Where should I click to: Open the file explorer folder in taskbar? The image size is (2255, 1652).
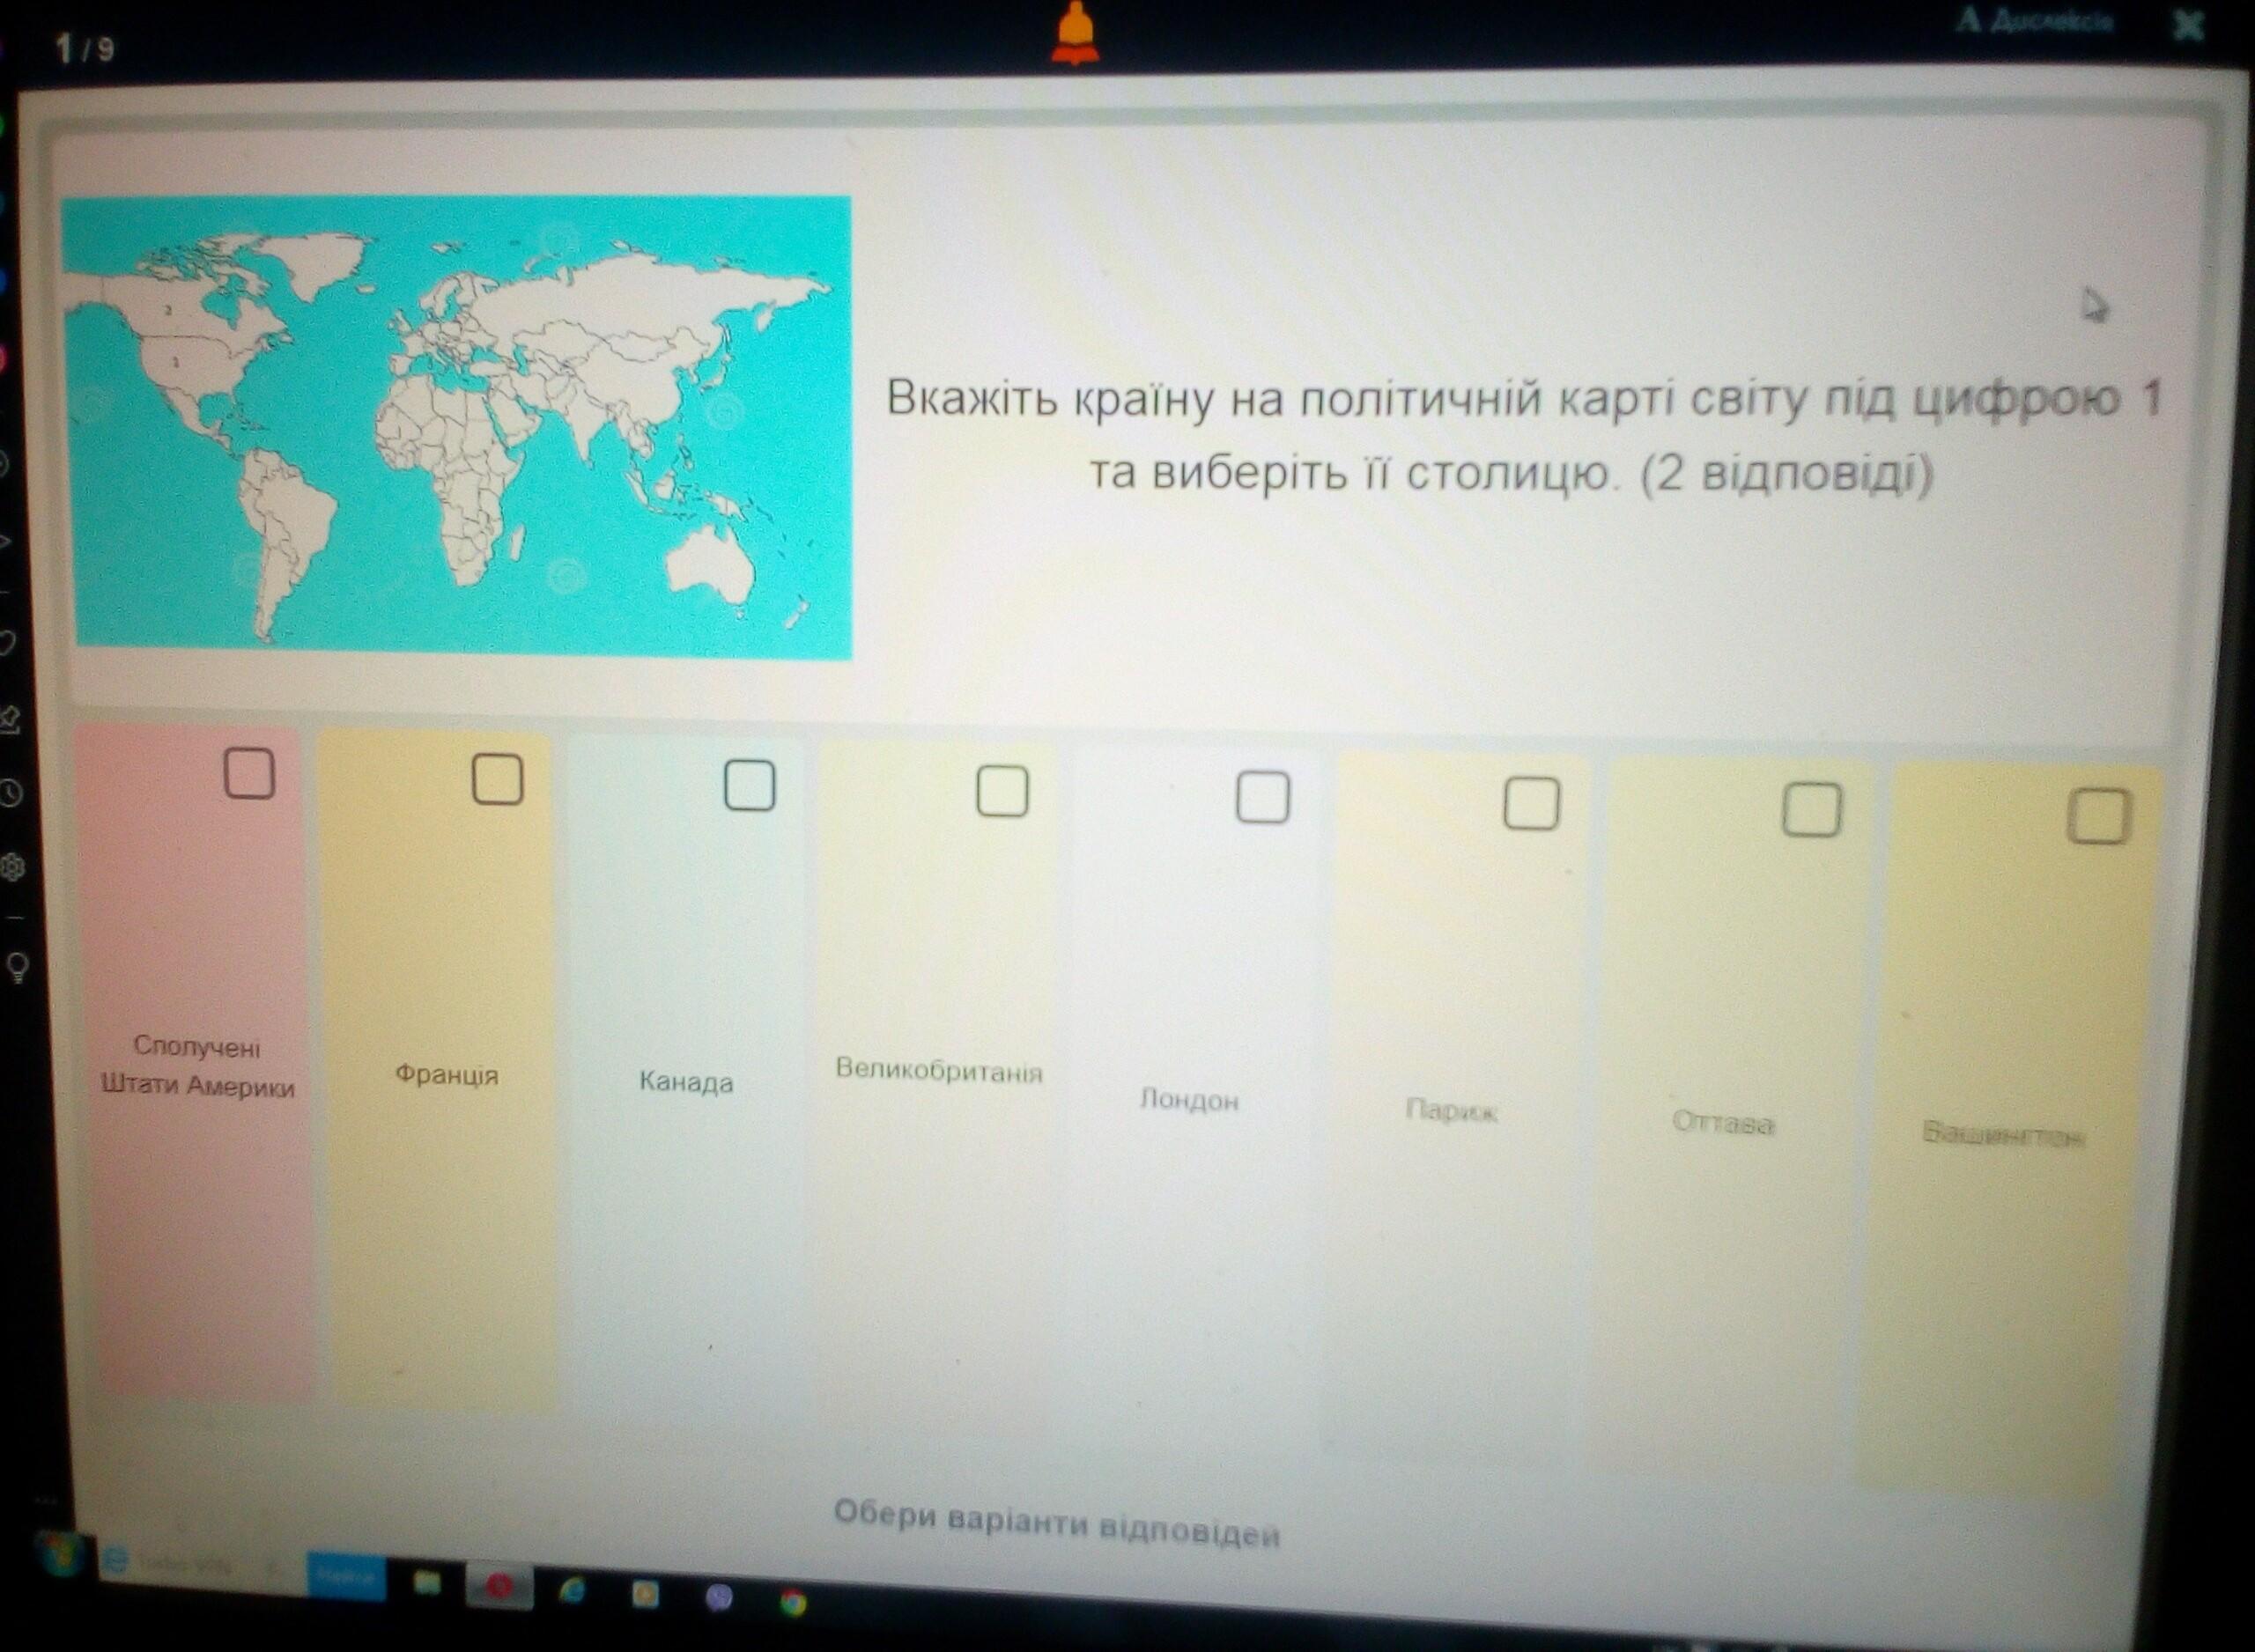click(427, 1583)
